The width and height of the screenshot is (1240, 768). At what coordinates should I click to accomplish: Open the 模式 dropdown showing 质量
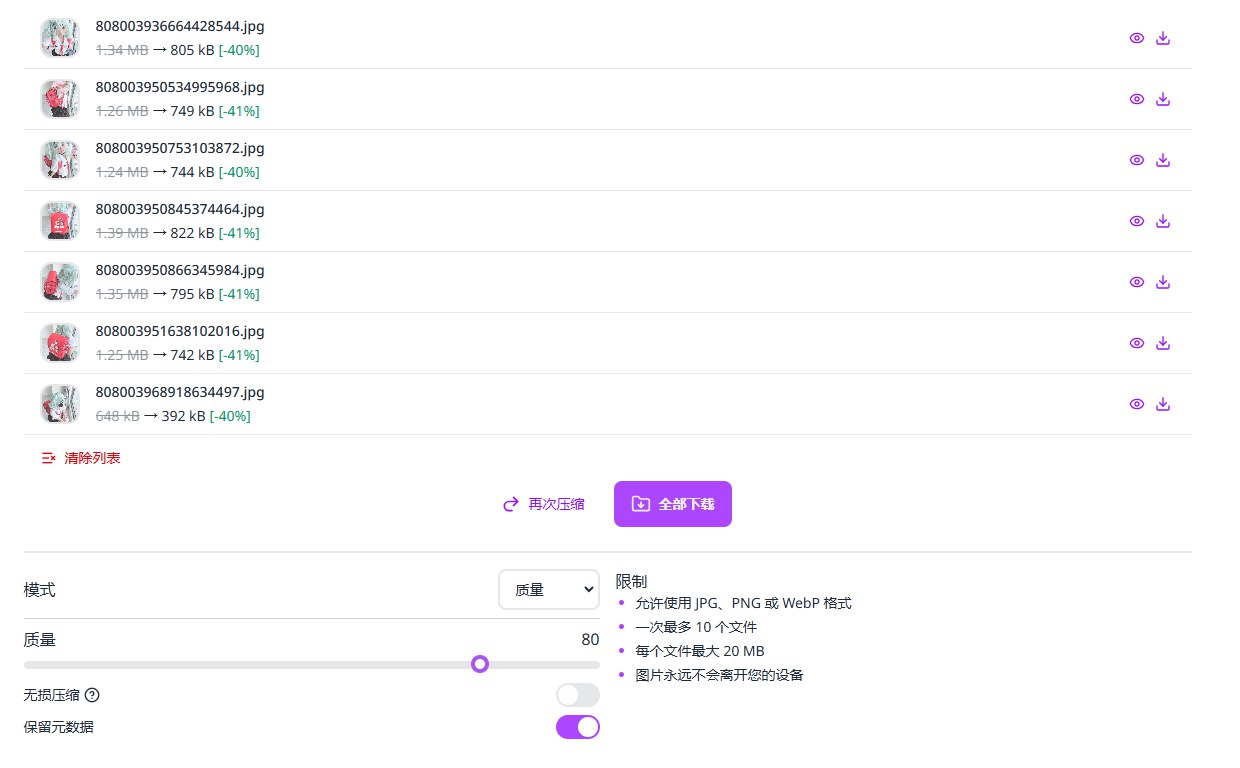click(x=548, y=590)
